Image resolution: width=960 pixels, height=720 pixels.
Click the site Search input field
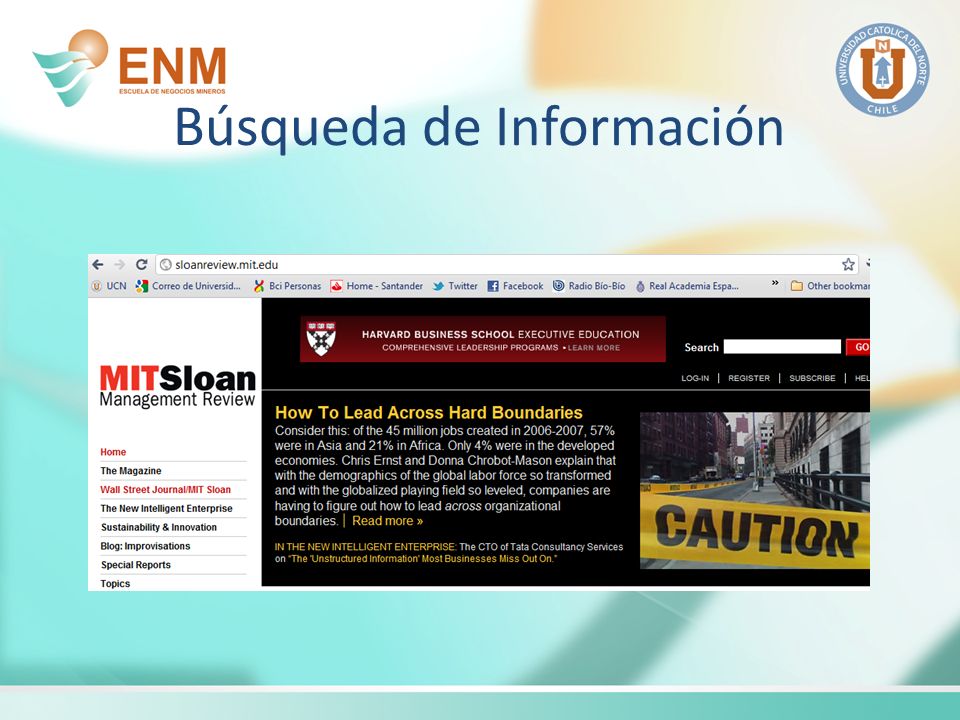[782, 347]
